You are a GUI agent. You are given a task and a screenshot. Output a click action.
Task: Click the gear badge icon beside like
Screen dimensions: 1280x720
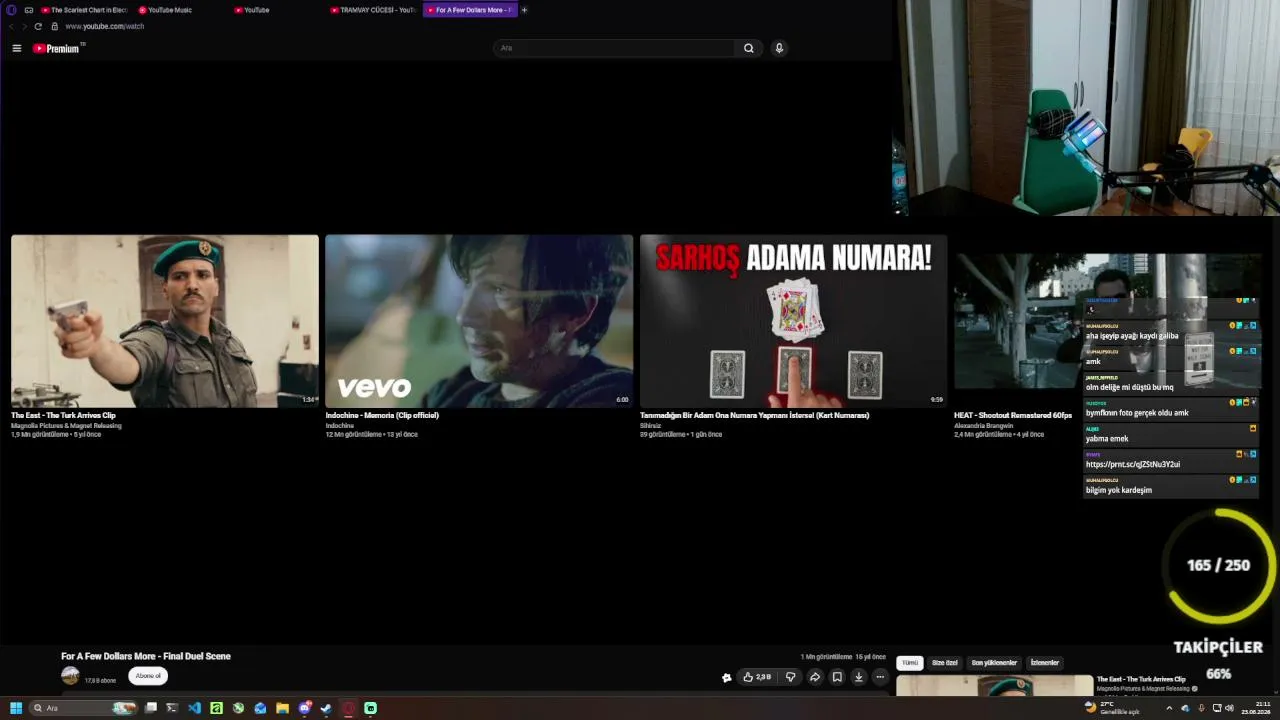(727, 677)
